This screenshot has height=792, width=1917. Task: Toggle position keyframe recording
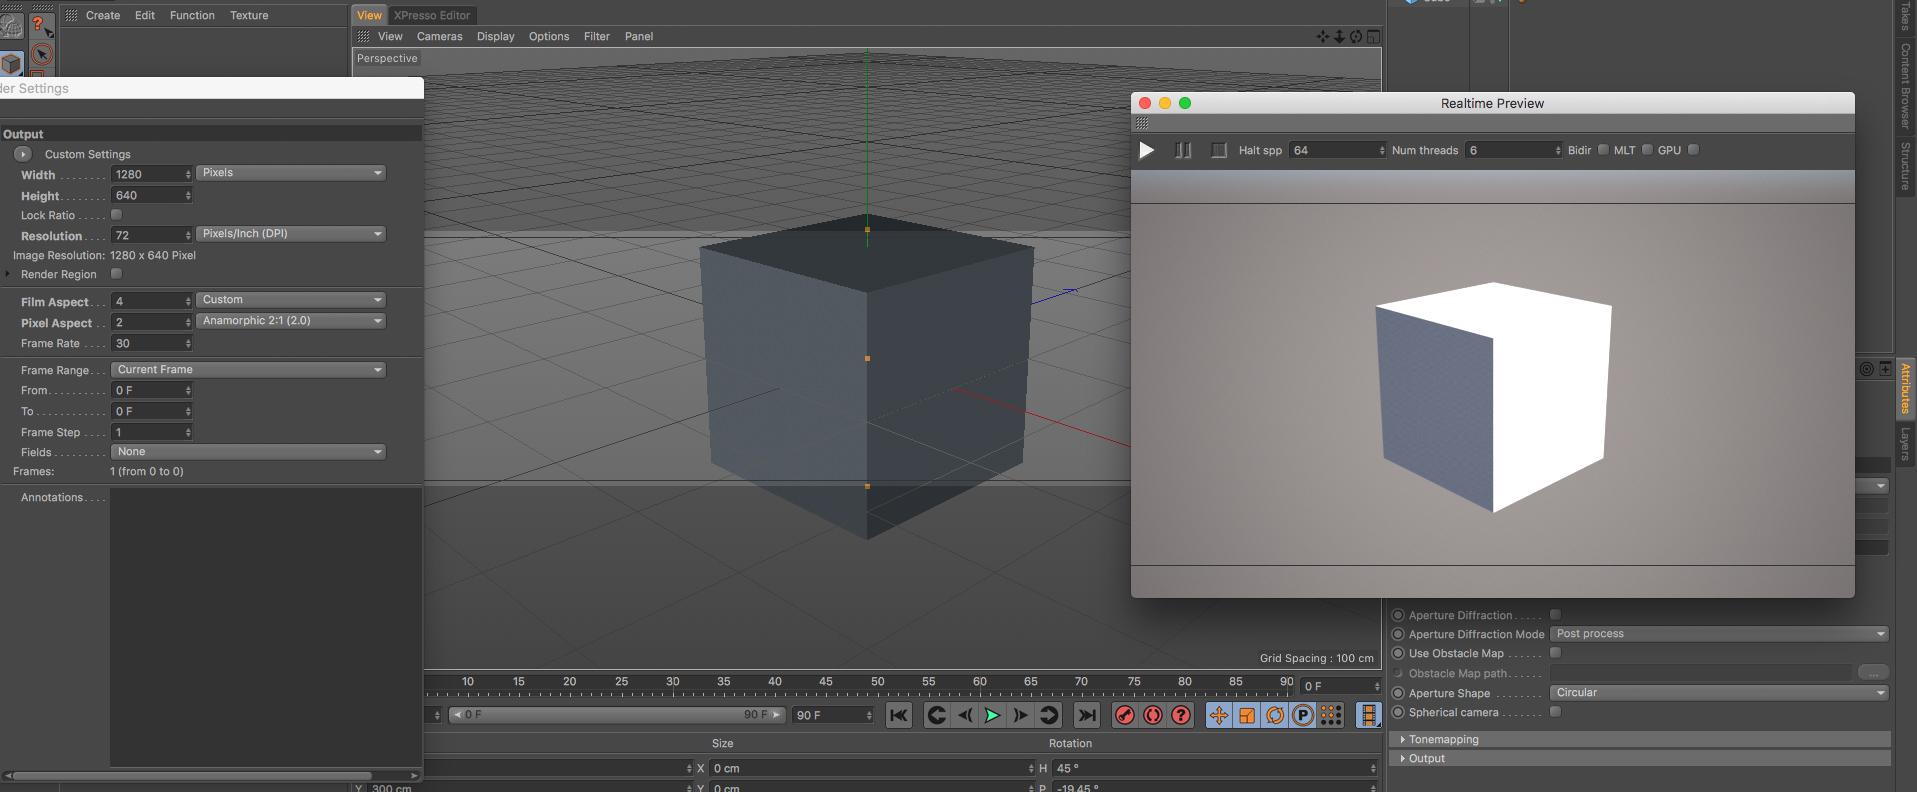(x=1219, y=715)
